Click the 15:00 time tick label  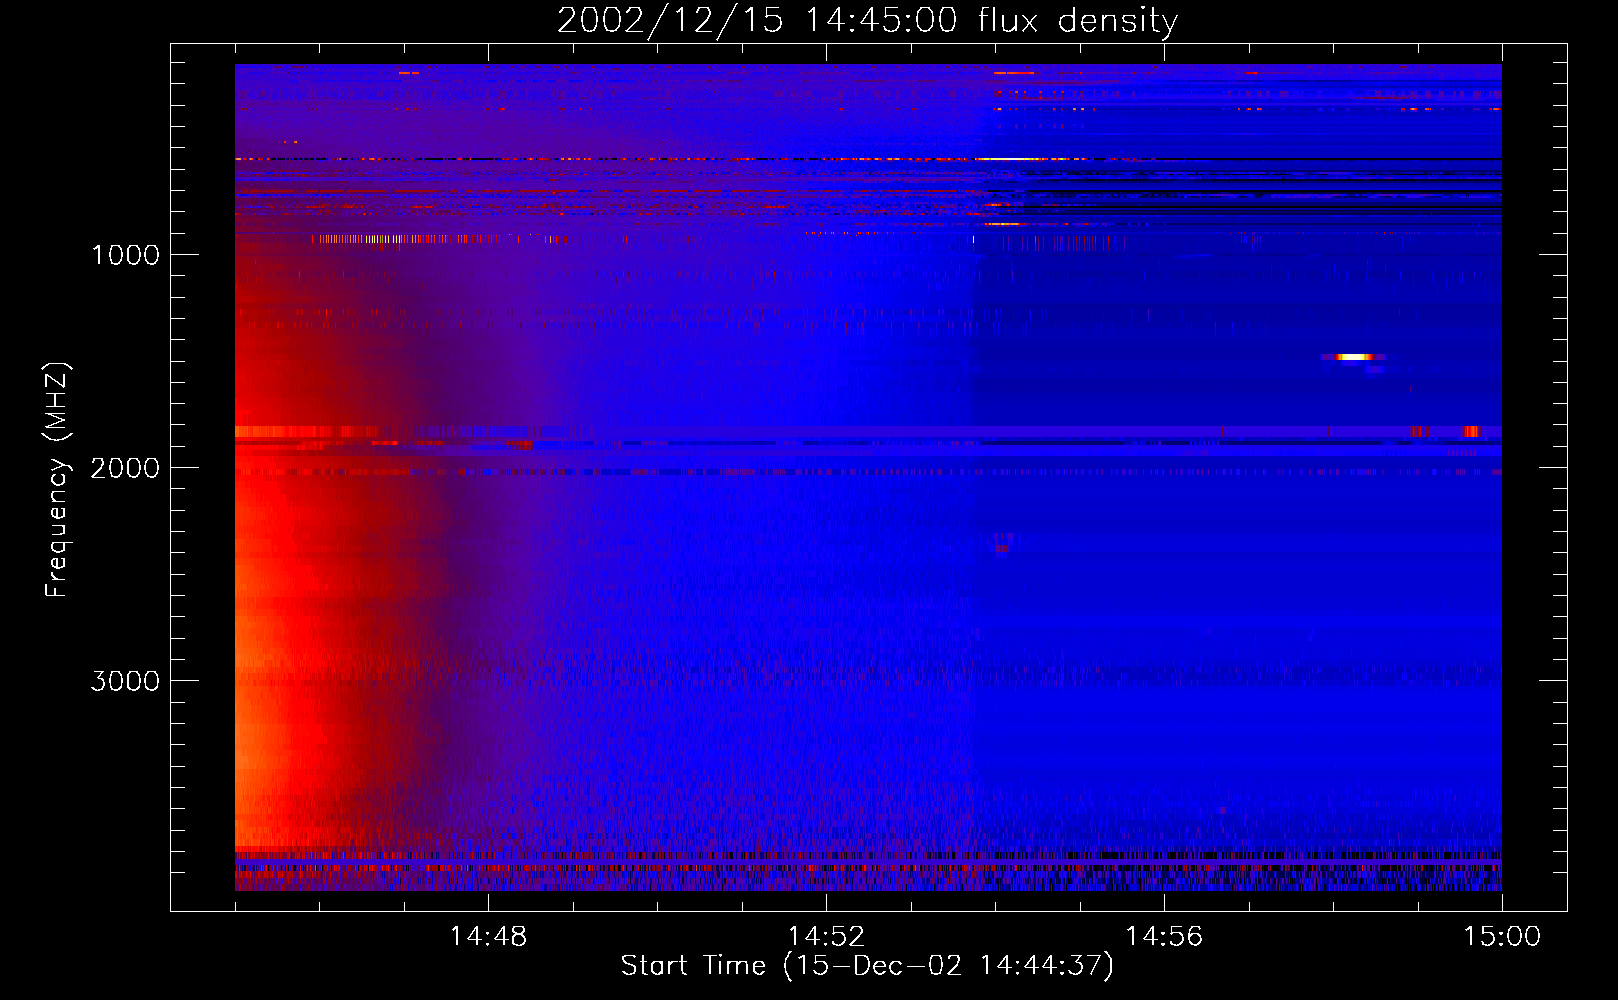point(1502,937)
